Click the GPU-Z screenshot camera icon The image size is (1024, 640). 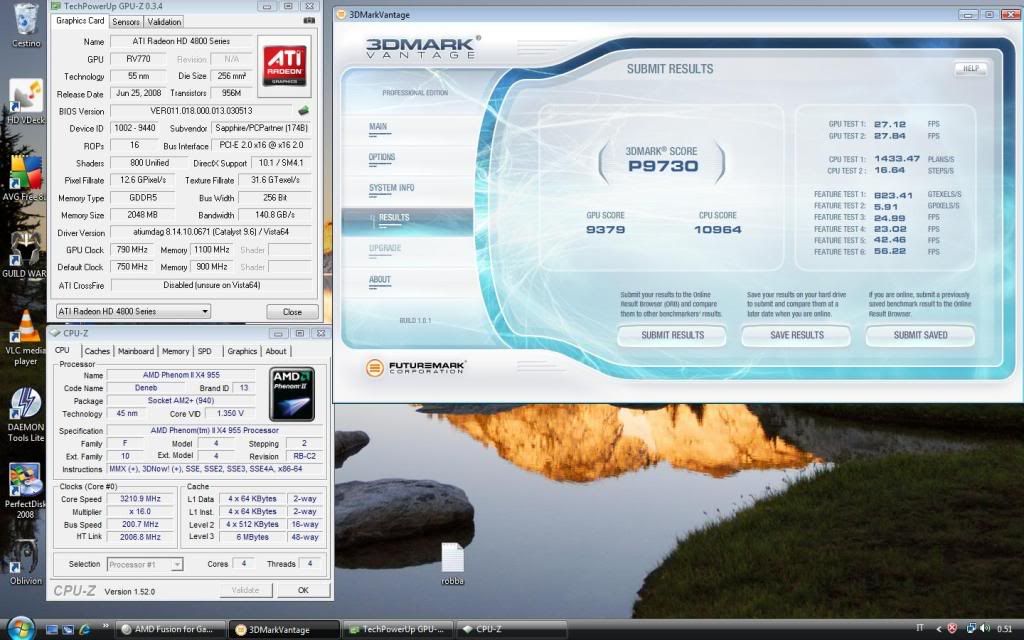point(309,21)
